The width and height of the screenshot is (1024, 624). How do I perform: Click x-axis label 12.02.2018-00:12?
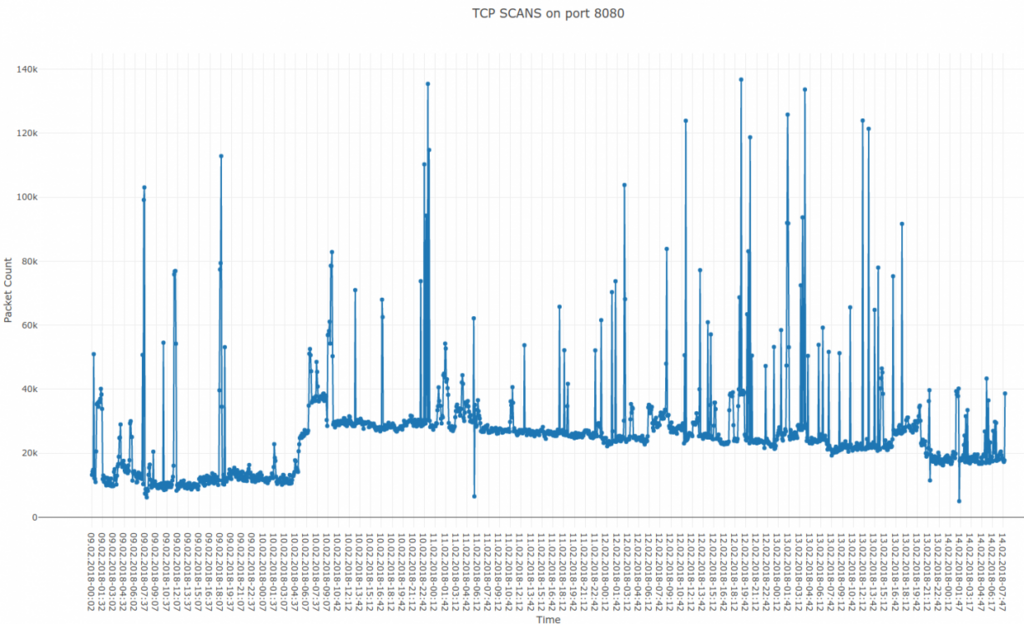click(606, 572)
